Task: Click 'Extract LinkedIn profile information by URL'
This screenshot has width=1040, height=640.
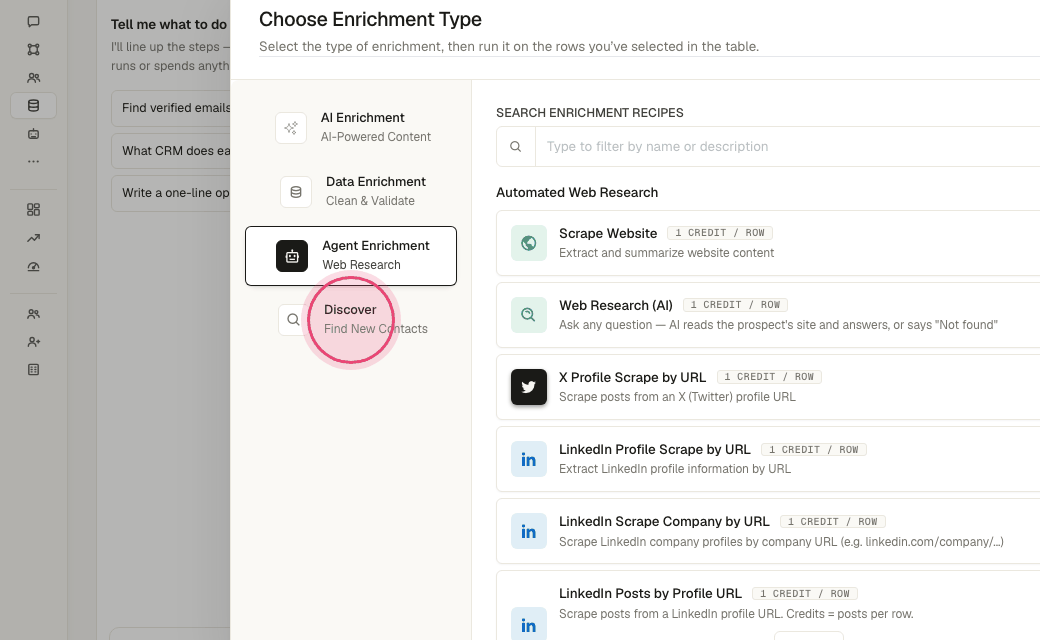Action: click(x=675, y=469)
